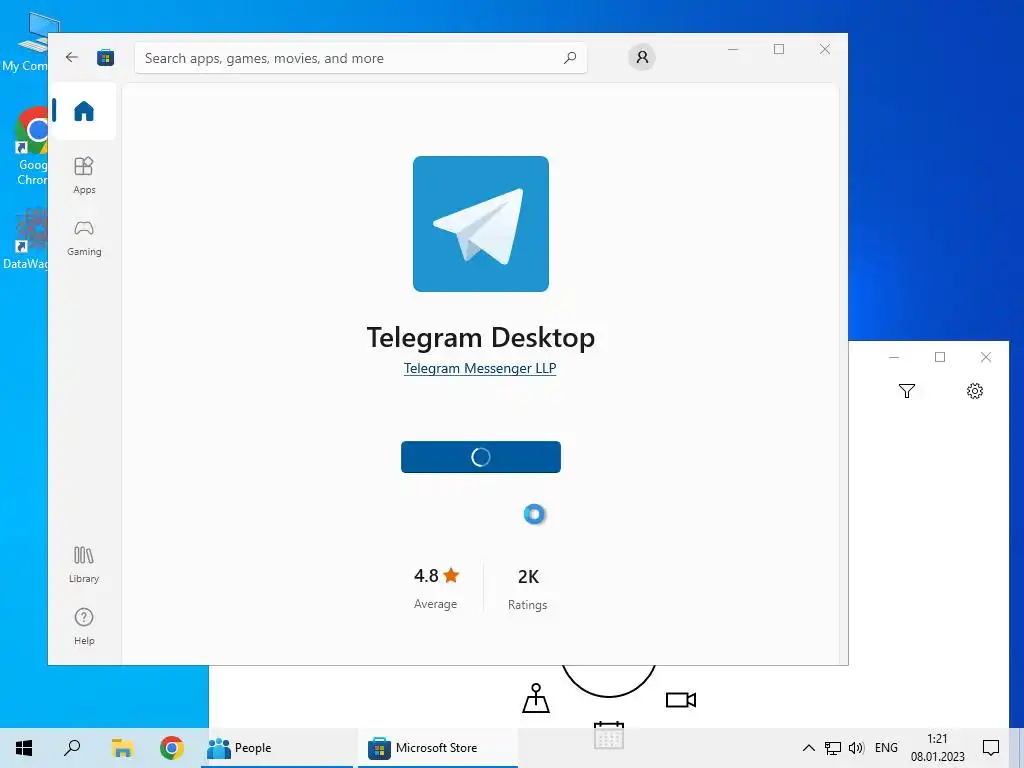Image resolution: width=1024 pixels, height=768 pixels.
Task: Open taskbar search magnifier
Action: point(72,748)
